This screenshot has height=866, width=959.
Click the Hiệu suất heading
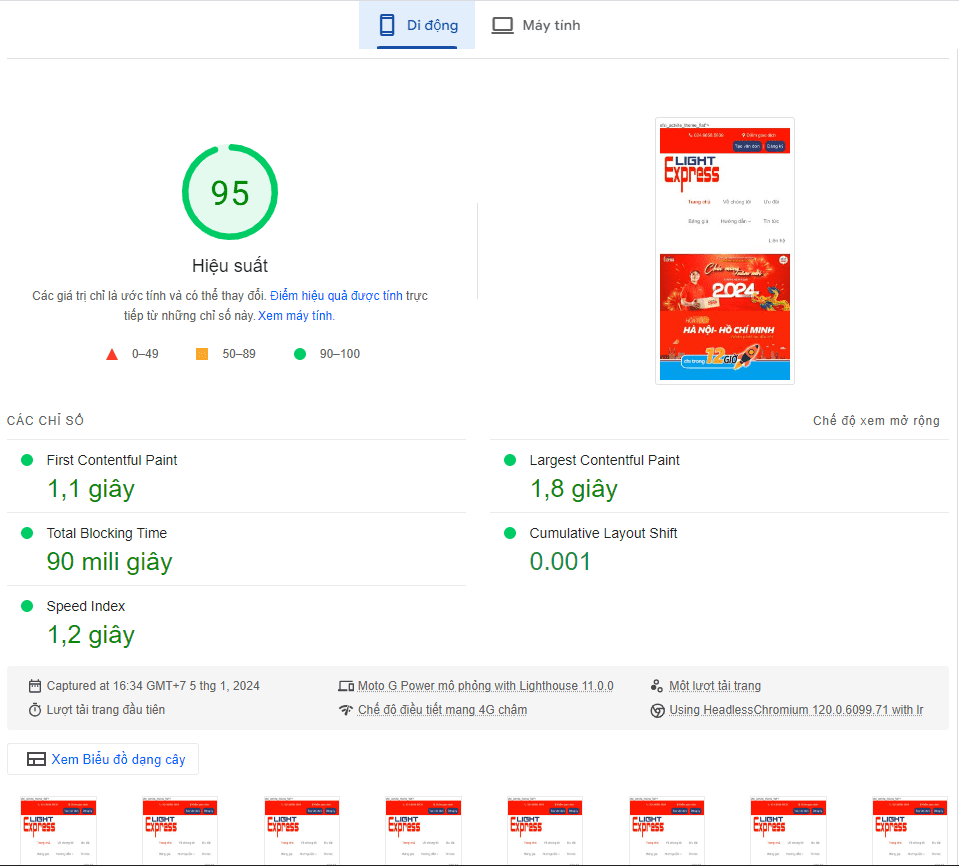pyautogui.click(x=230, y=266)
